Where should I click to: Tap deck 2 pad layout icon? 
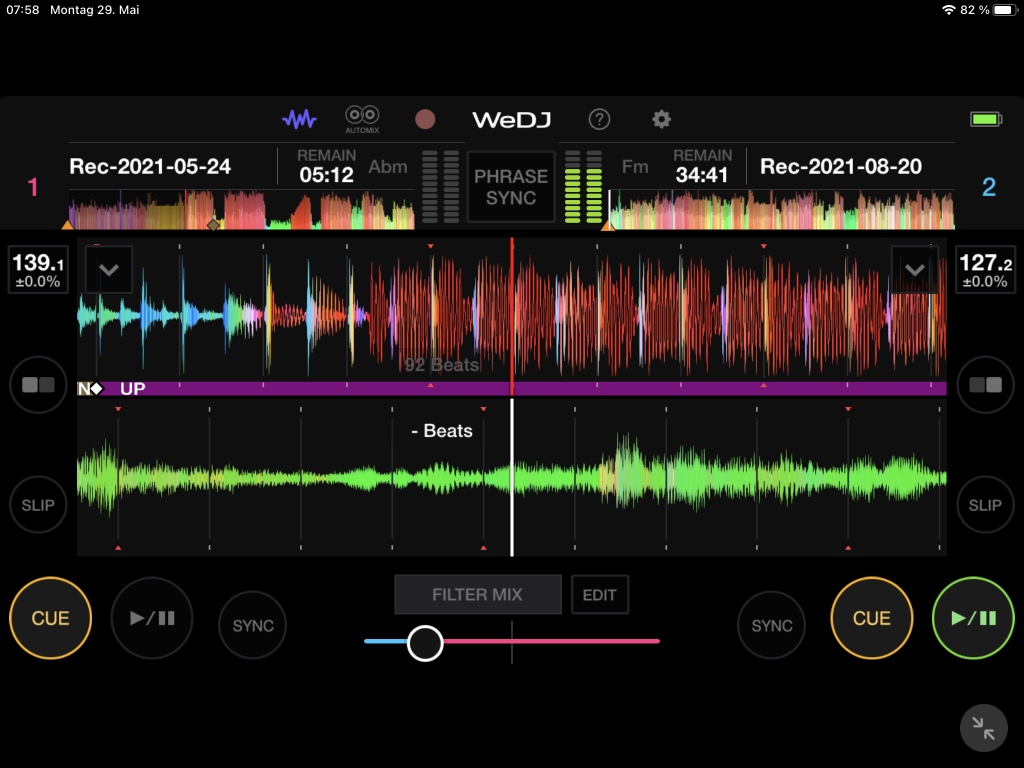click(x=985, y=384)
